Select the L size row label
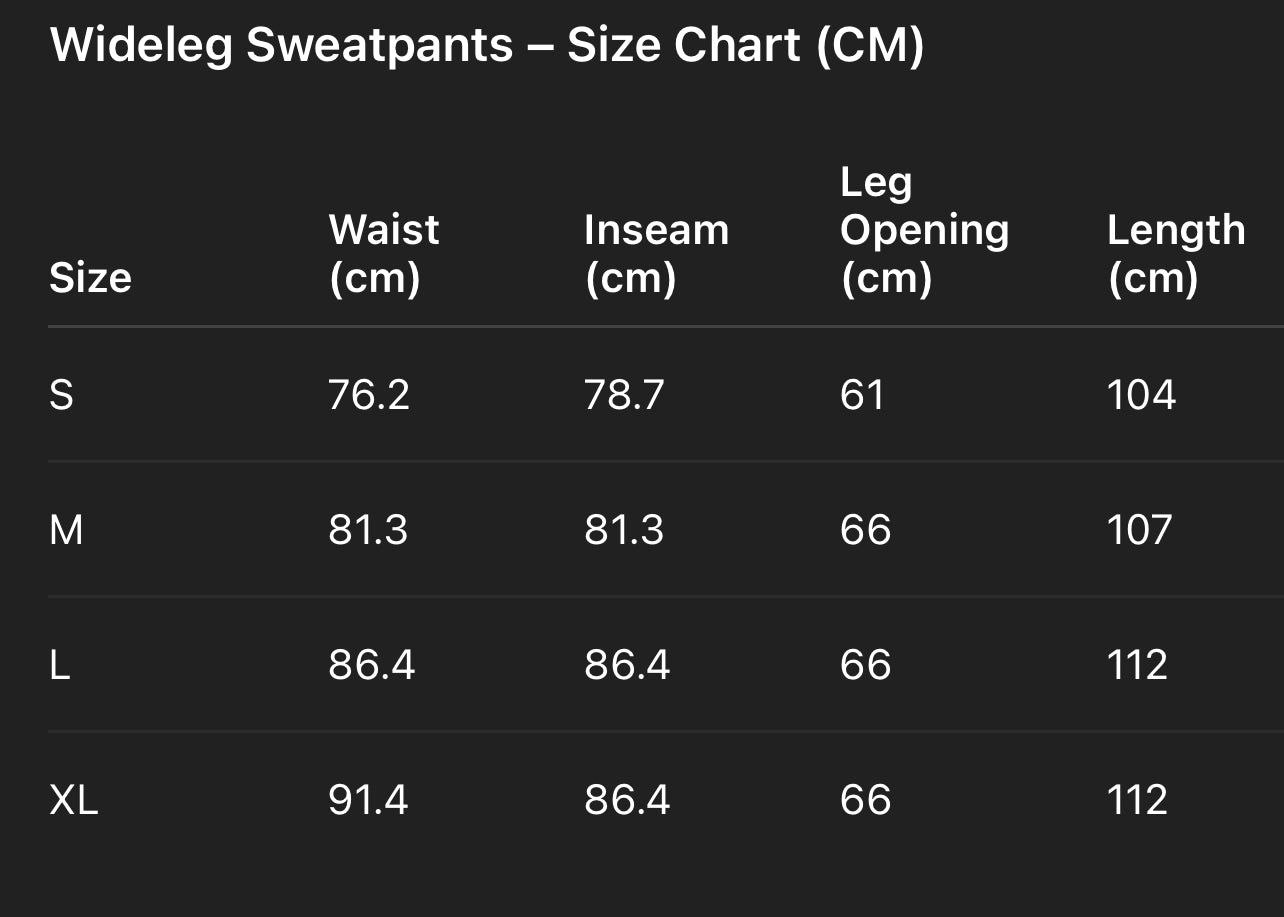Image resolution: width=1284 pixels, height=917 pixels. pyautogui.click(x=60, y=665)
